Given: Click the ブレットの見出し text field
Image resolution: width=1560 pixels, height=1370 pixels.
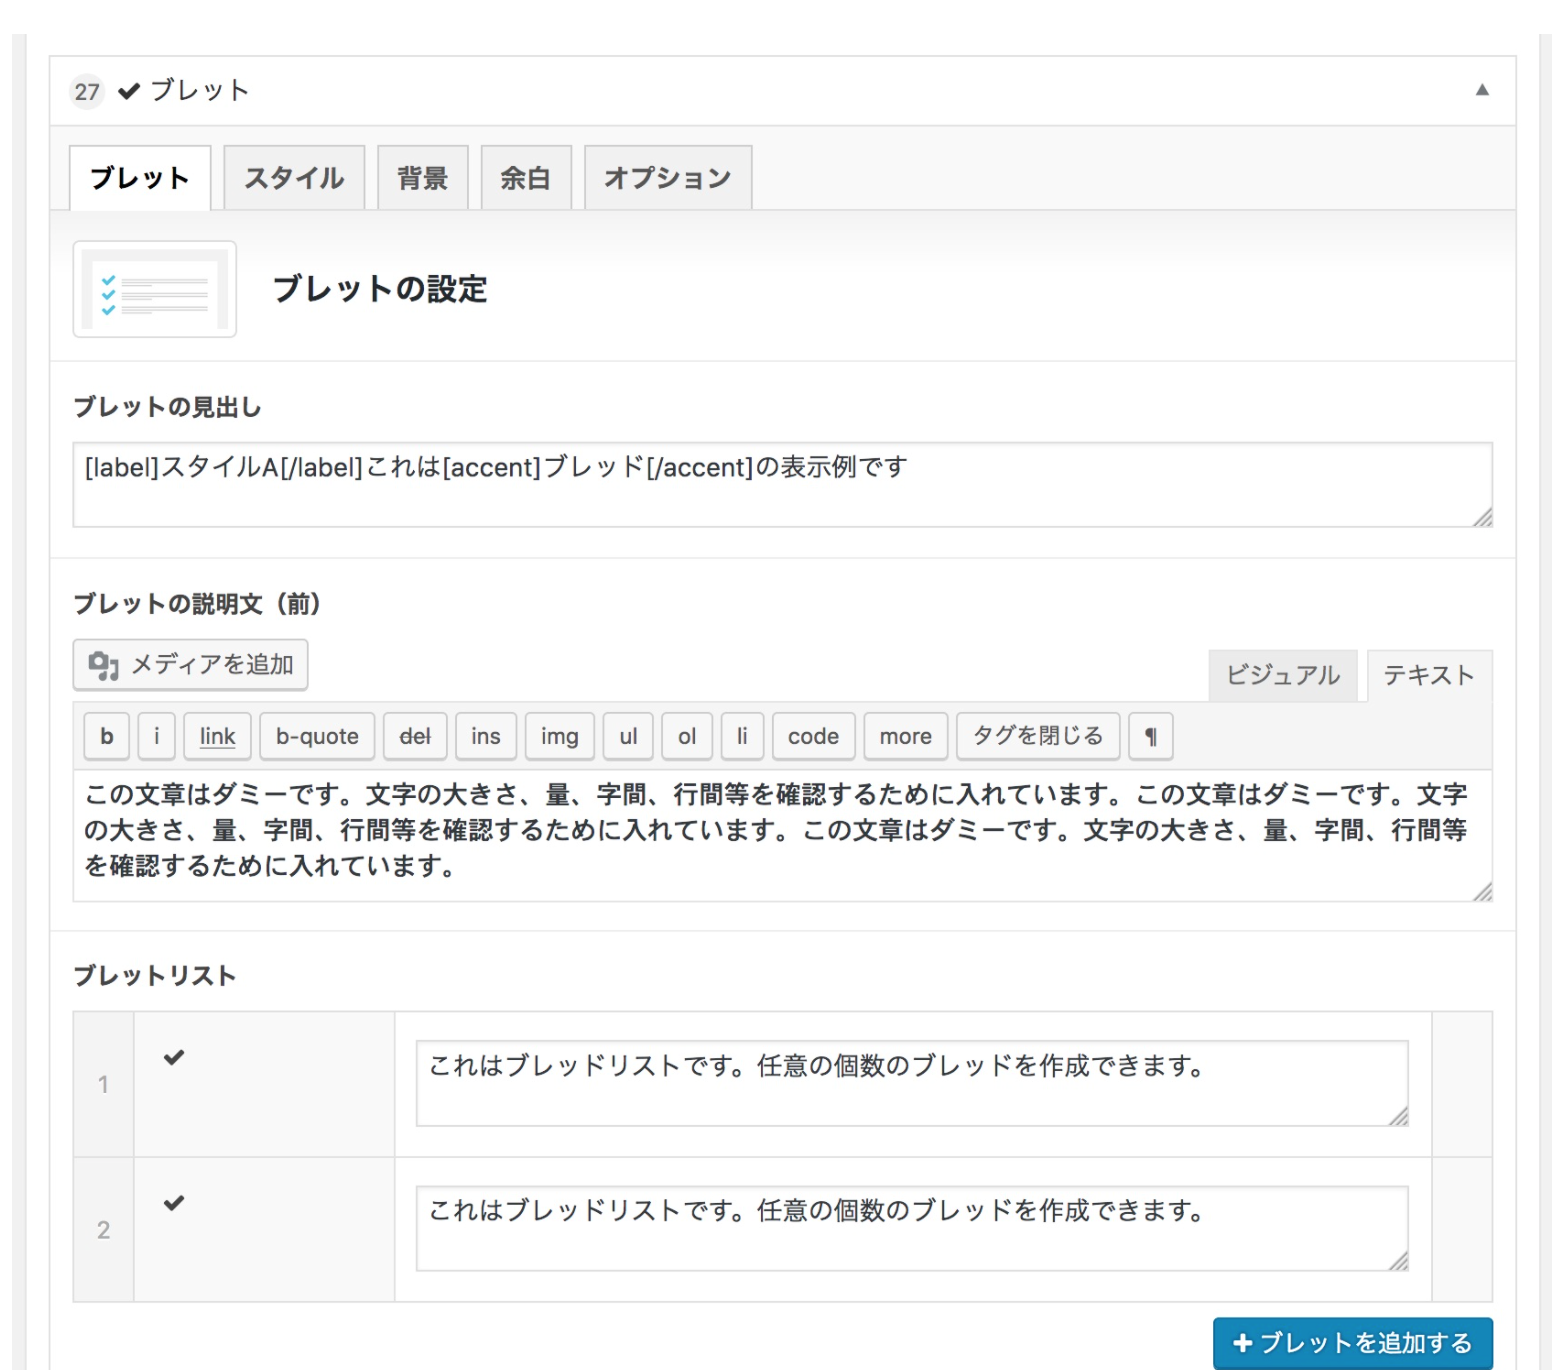Looking at the screenshot, I should [x=780, y=484].
